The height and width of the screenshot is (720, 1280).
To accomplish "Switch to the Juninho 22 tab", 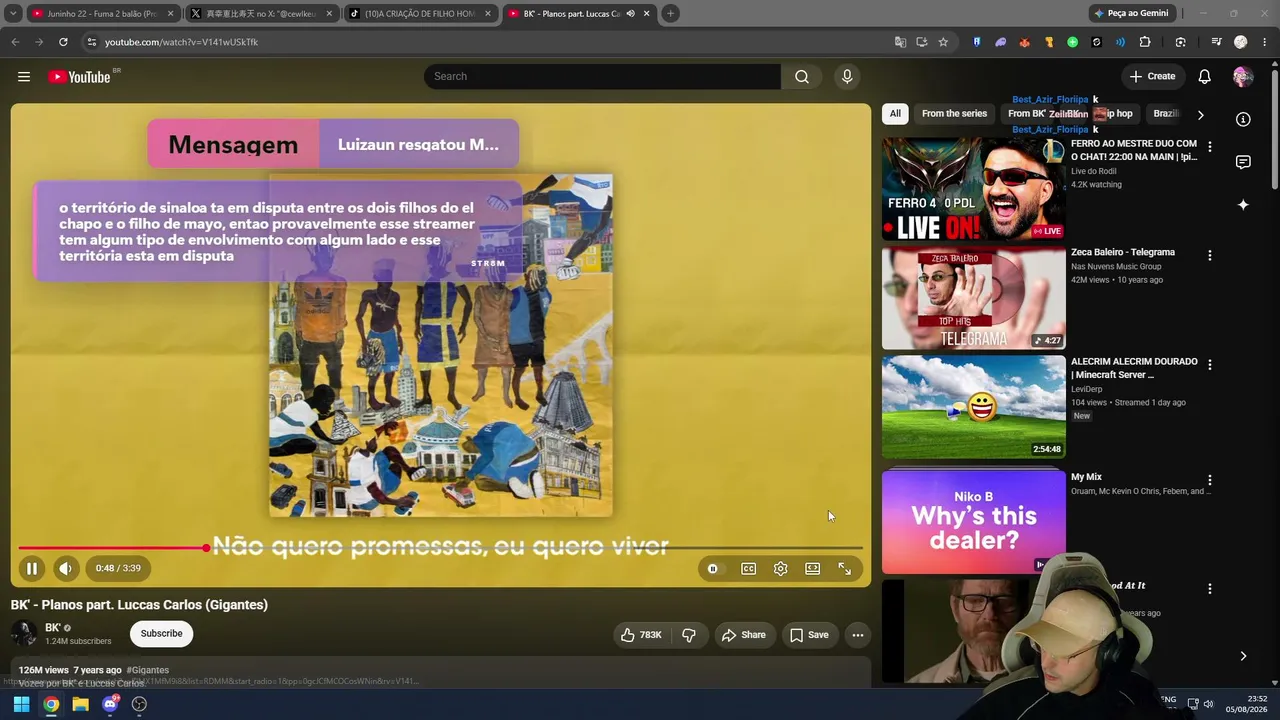I will click(101, 14).
